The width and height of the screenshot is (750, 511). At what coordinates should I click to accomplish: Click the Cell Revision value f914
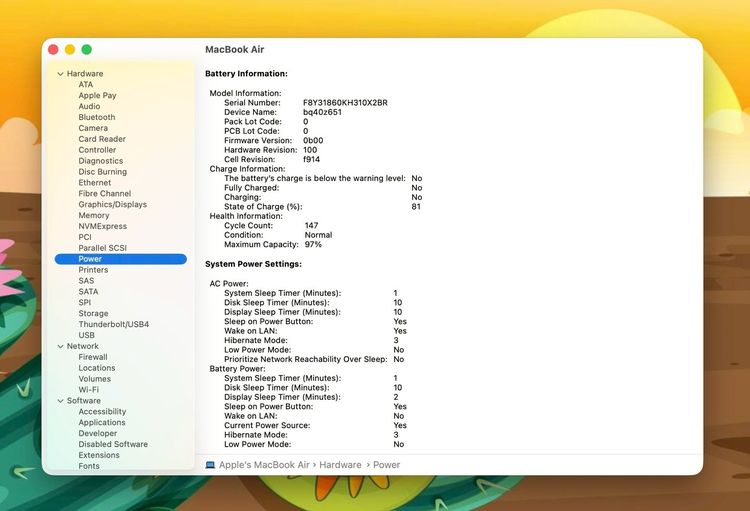pos(311,159)
